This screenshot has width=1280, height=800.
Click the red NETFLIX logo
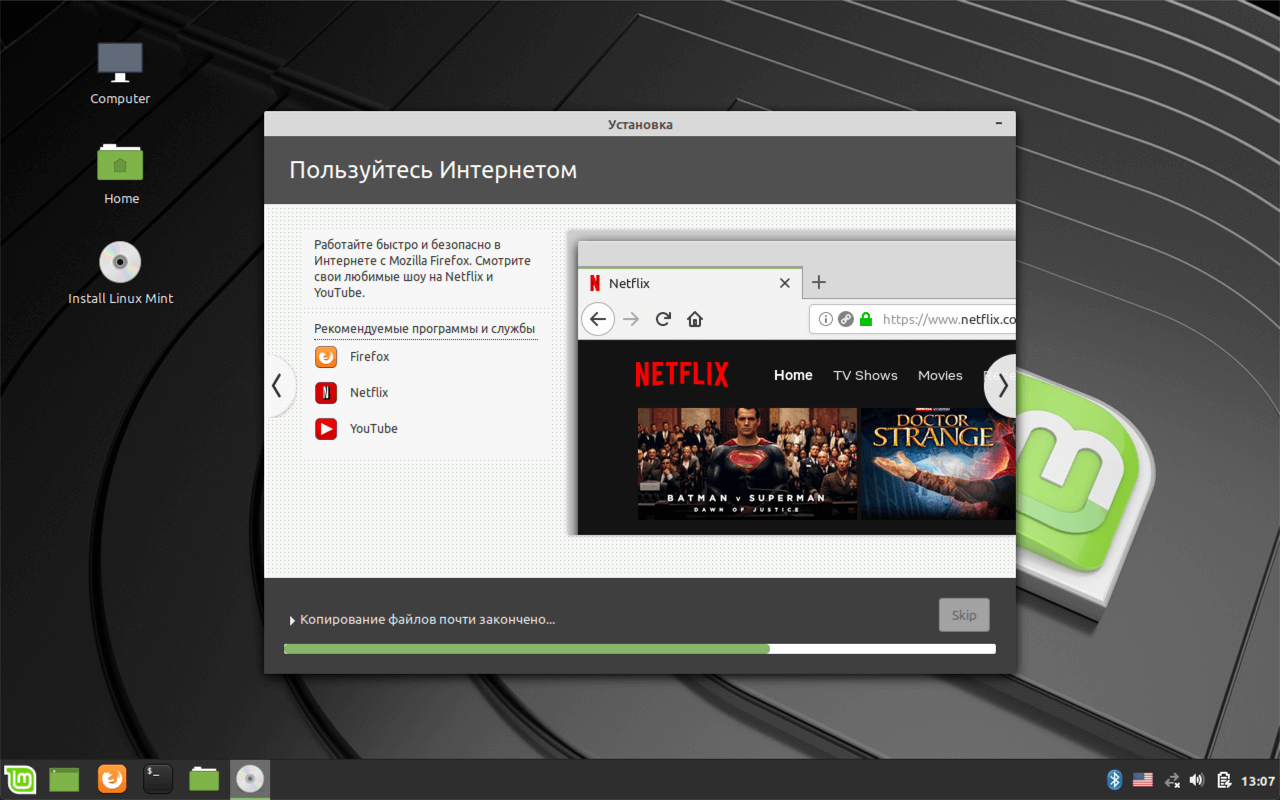[x=682, y=375]
